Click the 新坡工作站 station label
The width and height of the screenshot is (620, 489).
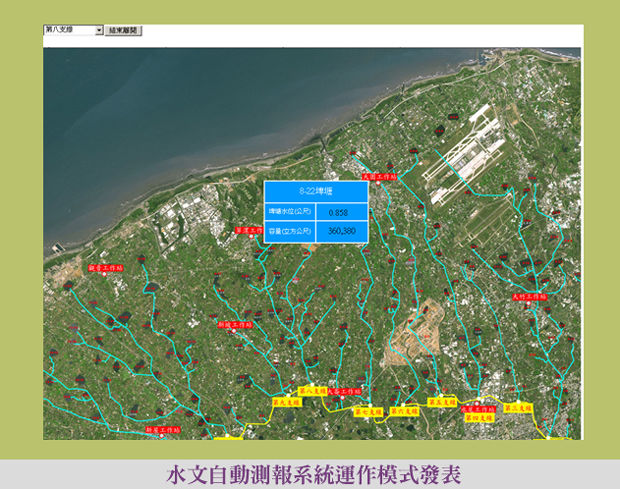tap(234, 324)
